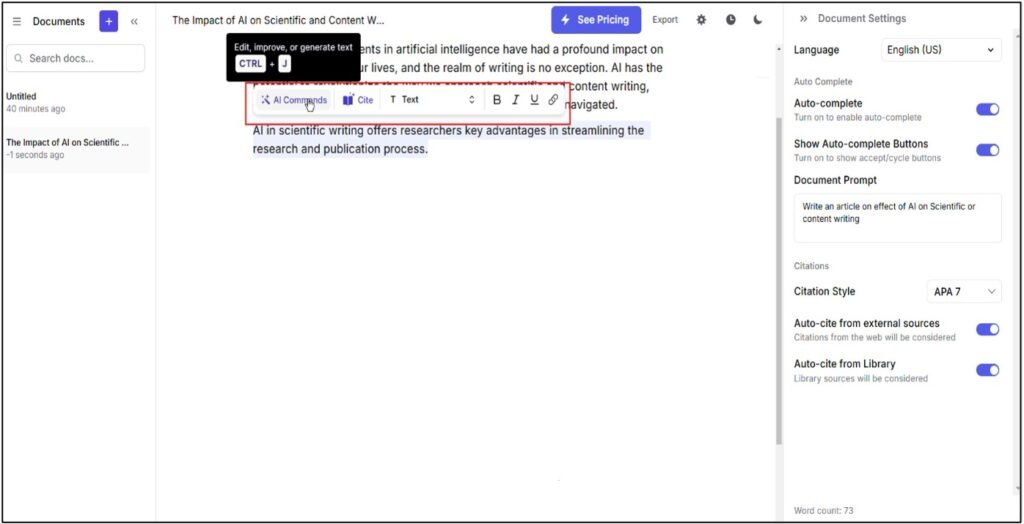Click the Document Settings heading

(x=861, y=18)
